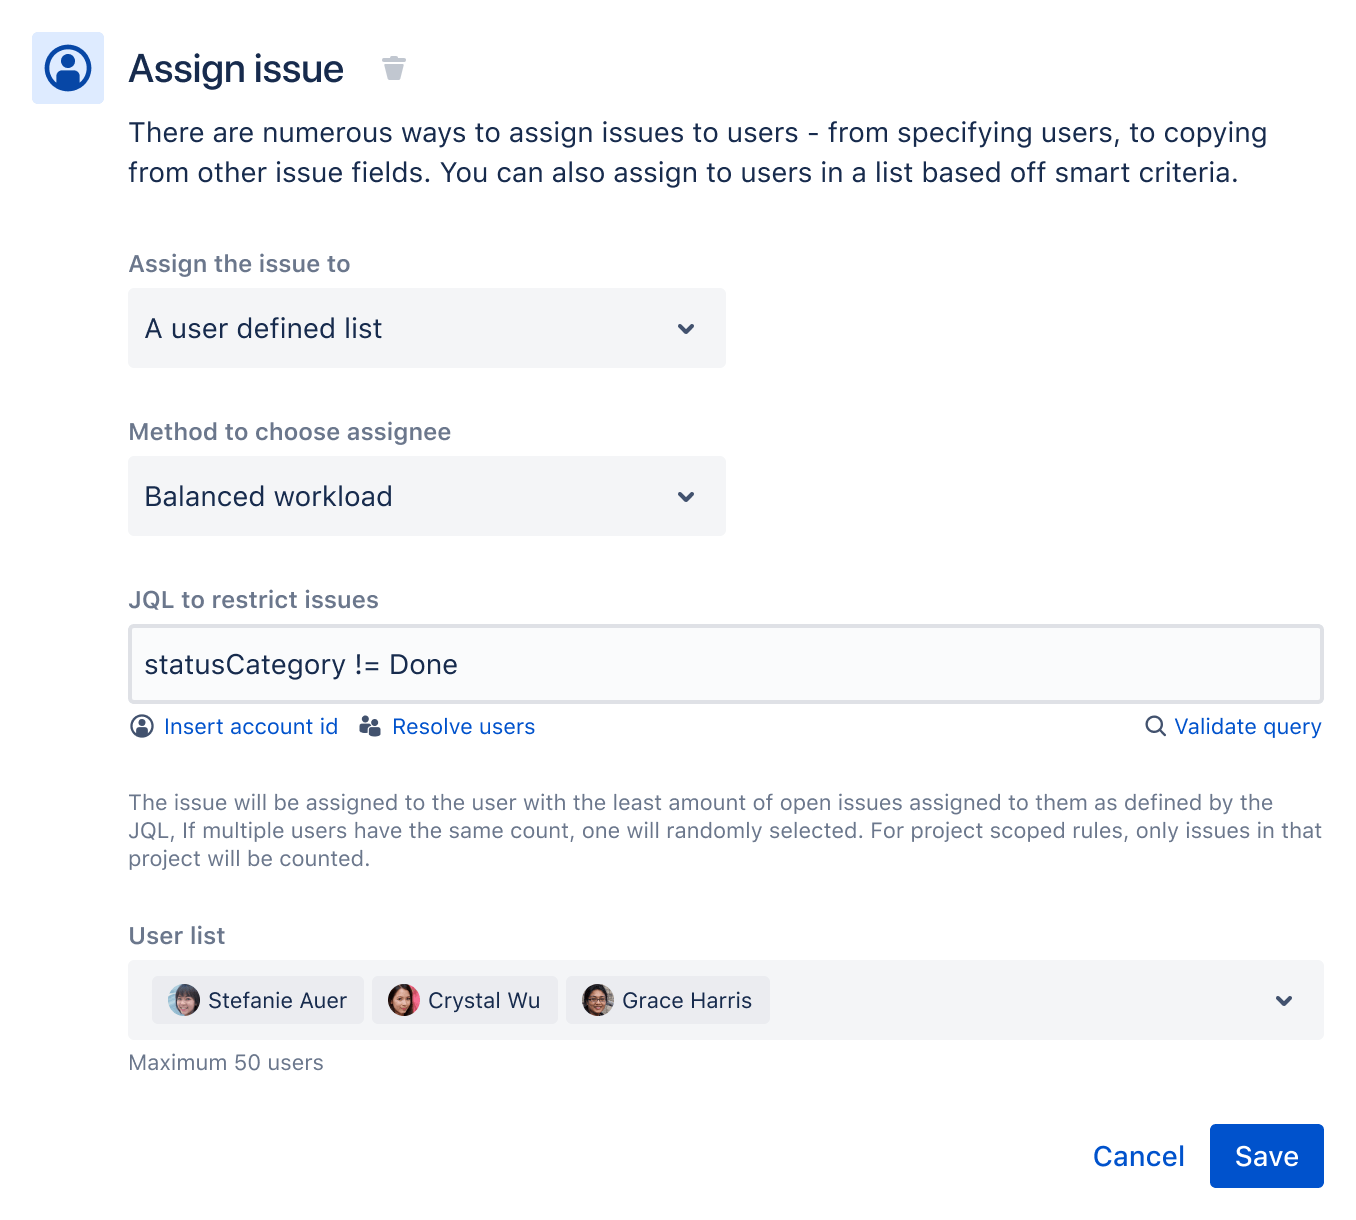Click the 'Assign the issue to' label
Screen dimensions: 1356x1220
[240, 263]
